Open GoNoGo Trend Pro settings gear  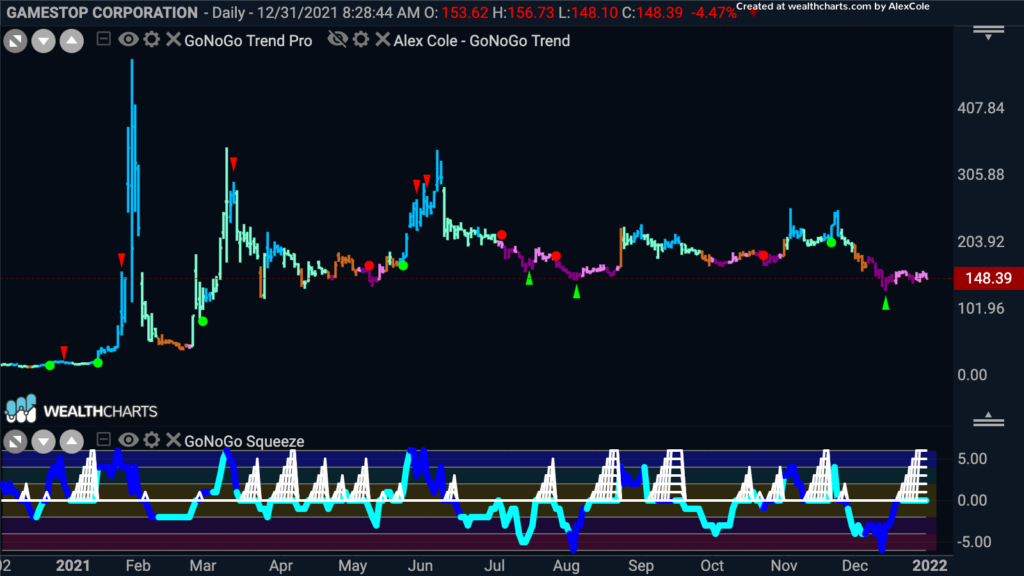pyautogui.click(x=152, y=40)
